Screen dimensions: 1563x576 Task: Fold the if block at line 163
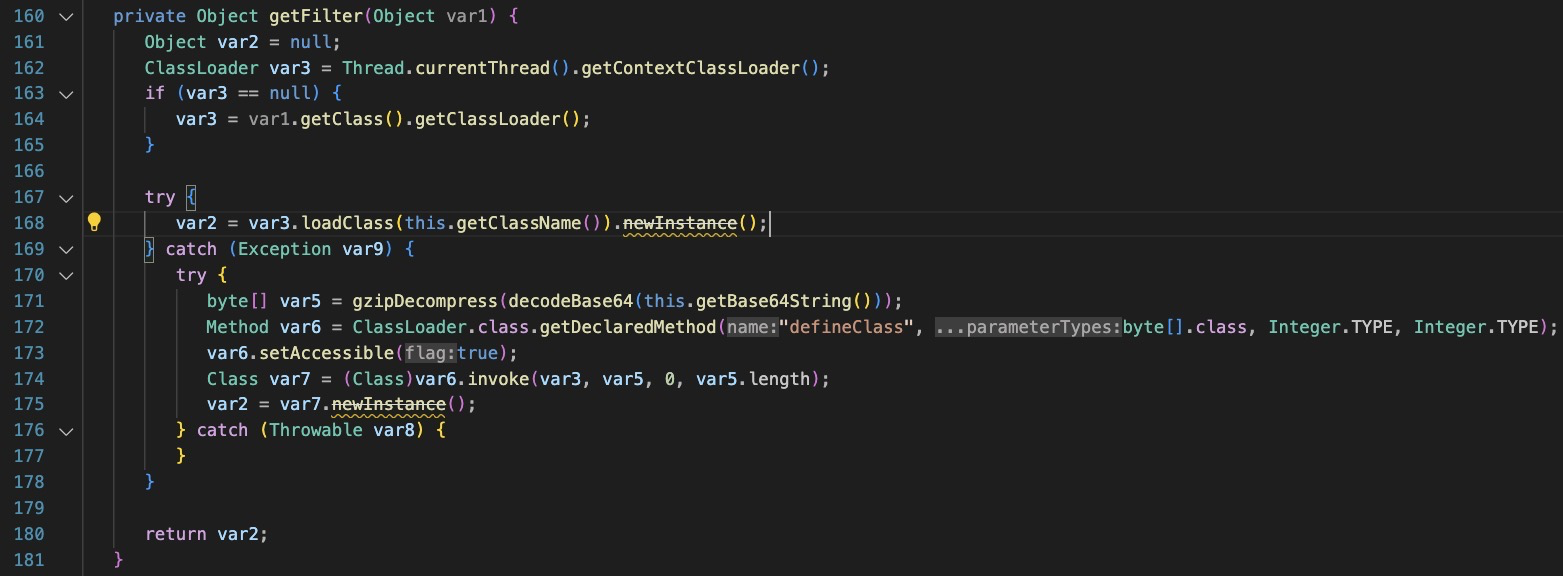point(66,94)
